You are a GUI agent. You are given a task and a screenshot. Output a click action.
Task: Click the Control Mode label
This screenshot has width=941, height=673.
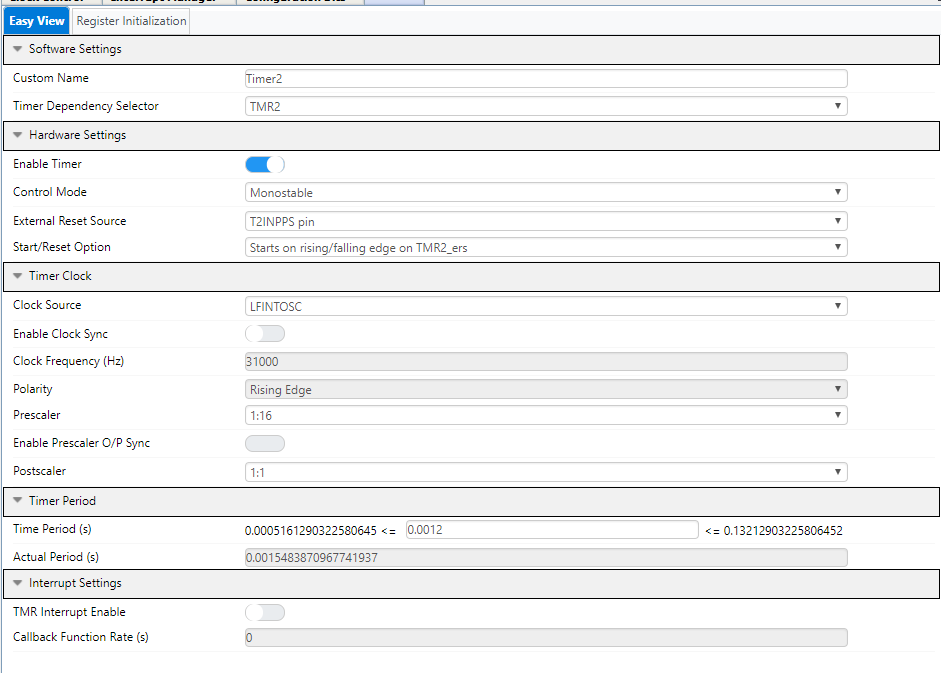(x=50, y=192)
